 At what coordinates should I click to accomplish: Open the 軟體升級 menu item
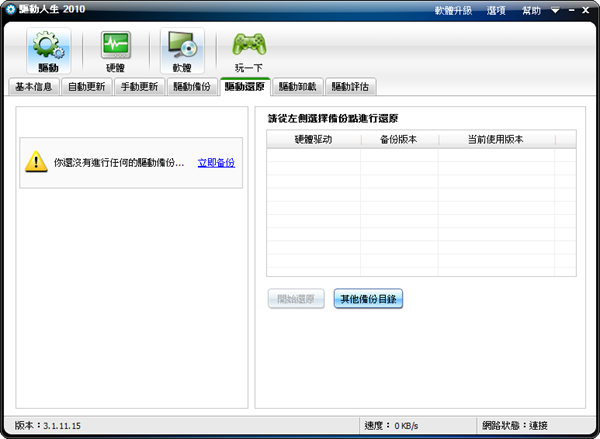tap(453, 10)
